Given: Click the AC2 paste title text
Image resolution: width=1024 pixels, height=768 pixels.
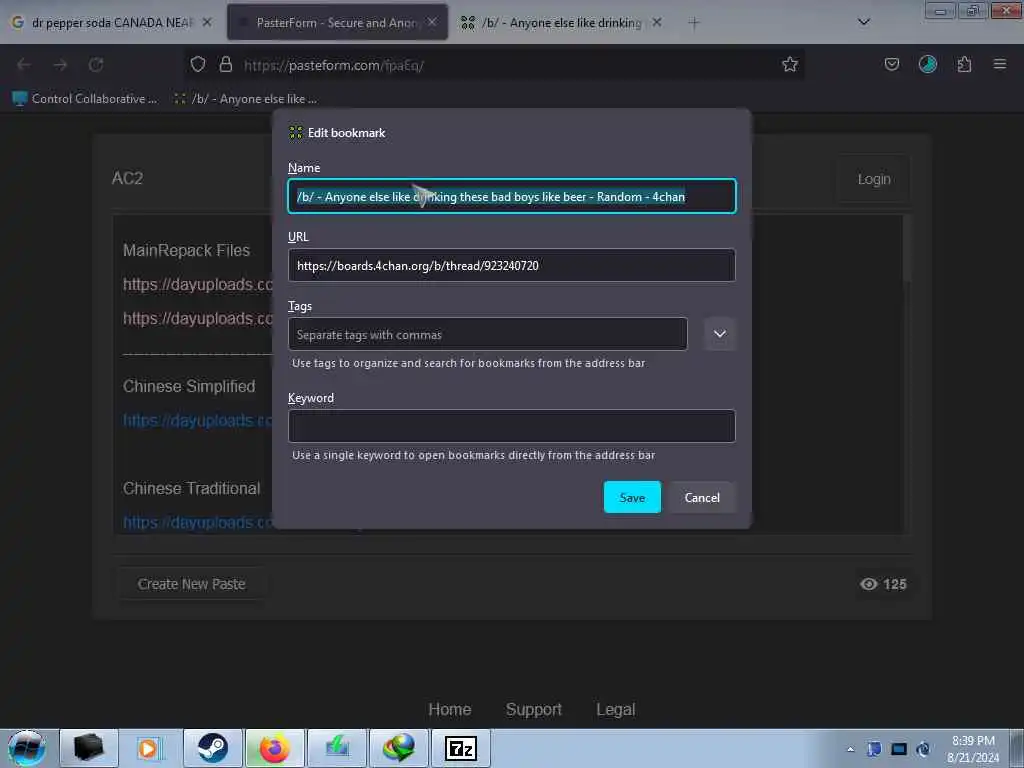Looking at the screenshot, I should (127, 178).
